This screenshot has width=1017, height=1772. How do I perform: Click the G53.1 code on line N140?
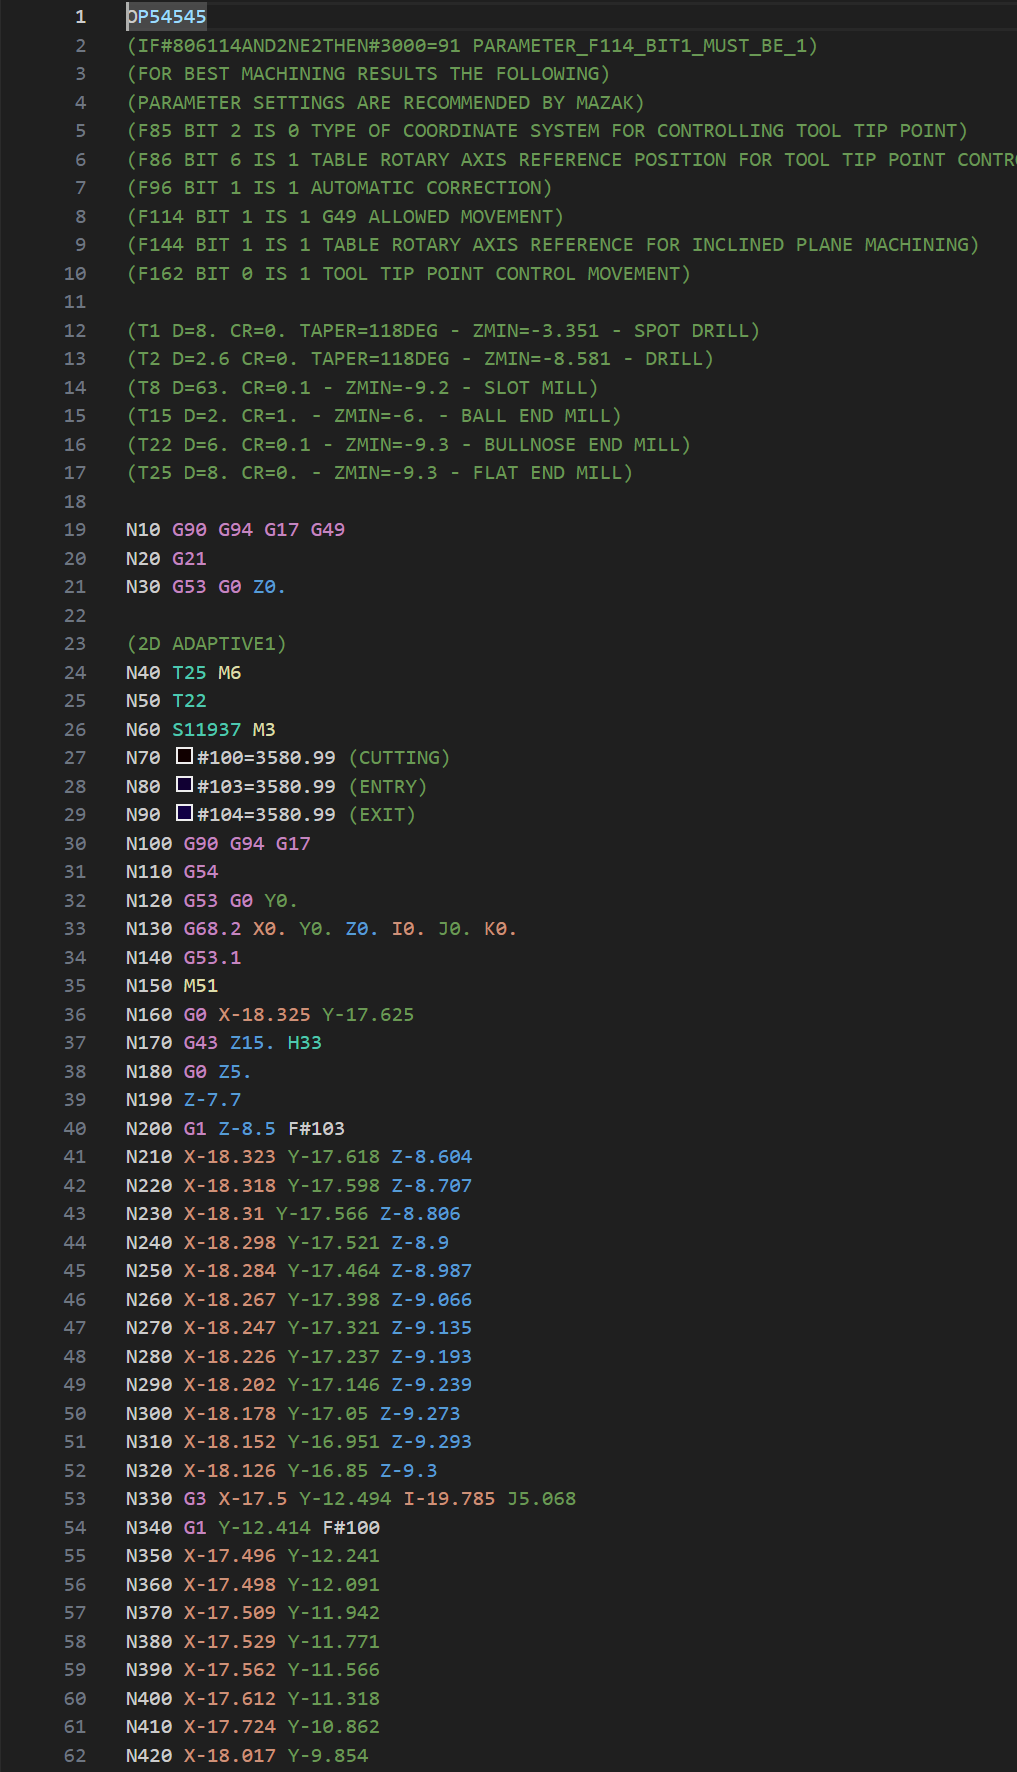tap(212, 958)
